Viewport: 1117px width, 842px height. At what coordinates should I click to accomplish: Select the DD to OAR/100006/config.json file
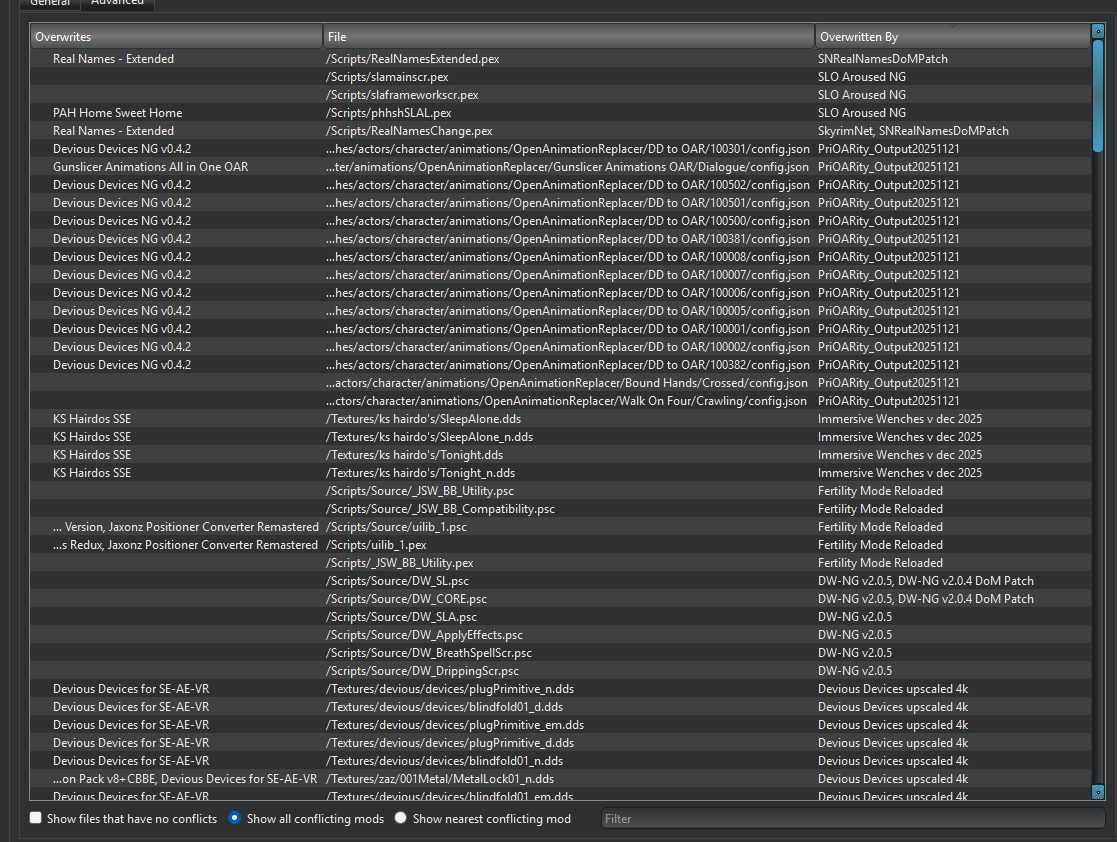(568, 293)
